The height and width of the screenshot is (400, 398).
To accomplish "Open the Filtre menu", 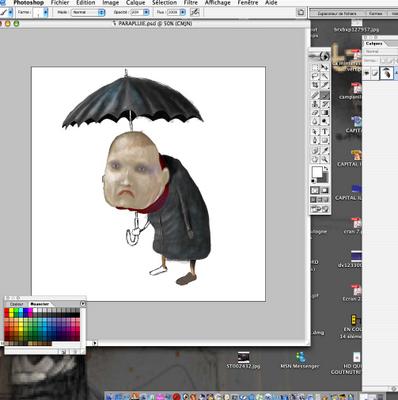I will [191, 3].
